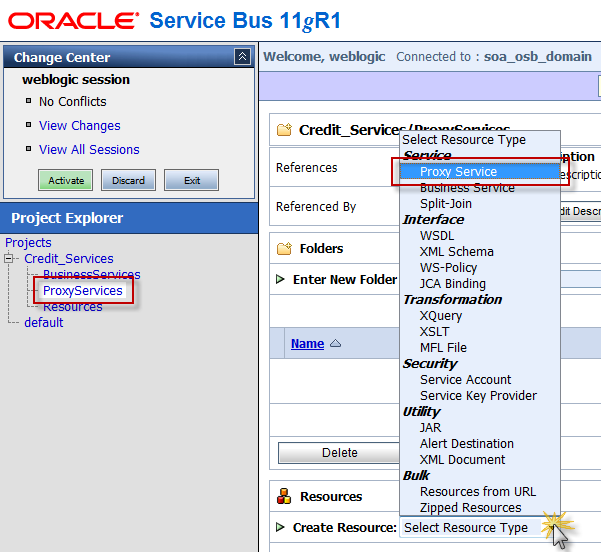Click the Name column header link

tap(307, 343)
